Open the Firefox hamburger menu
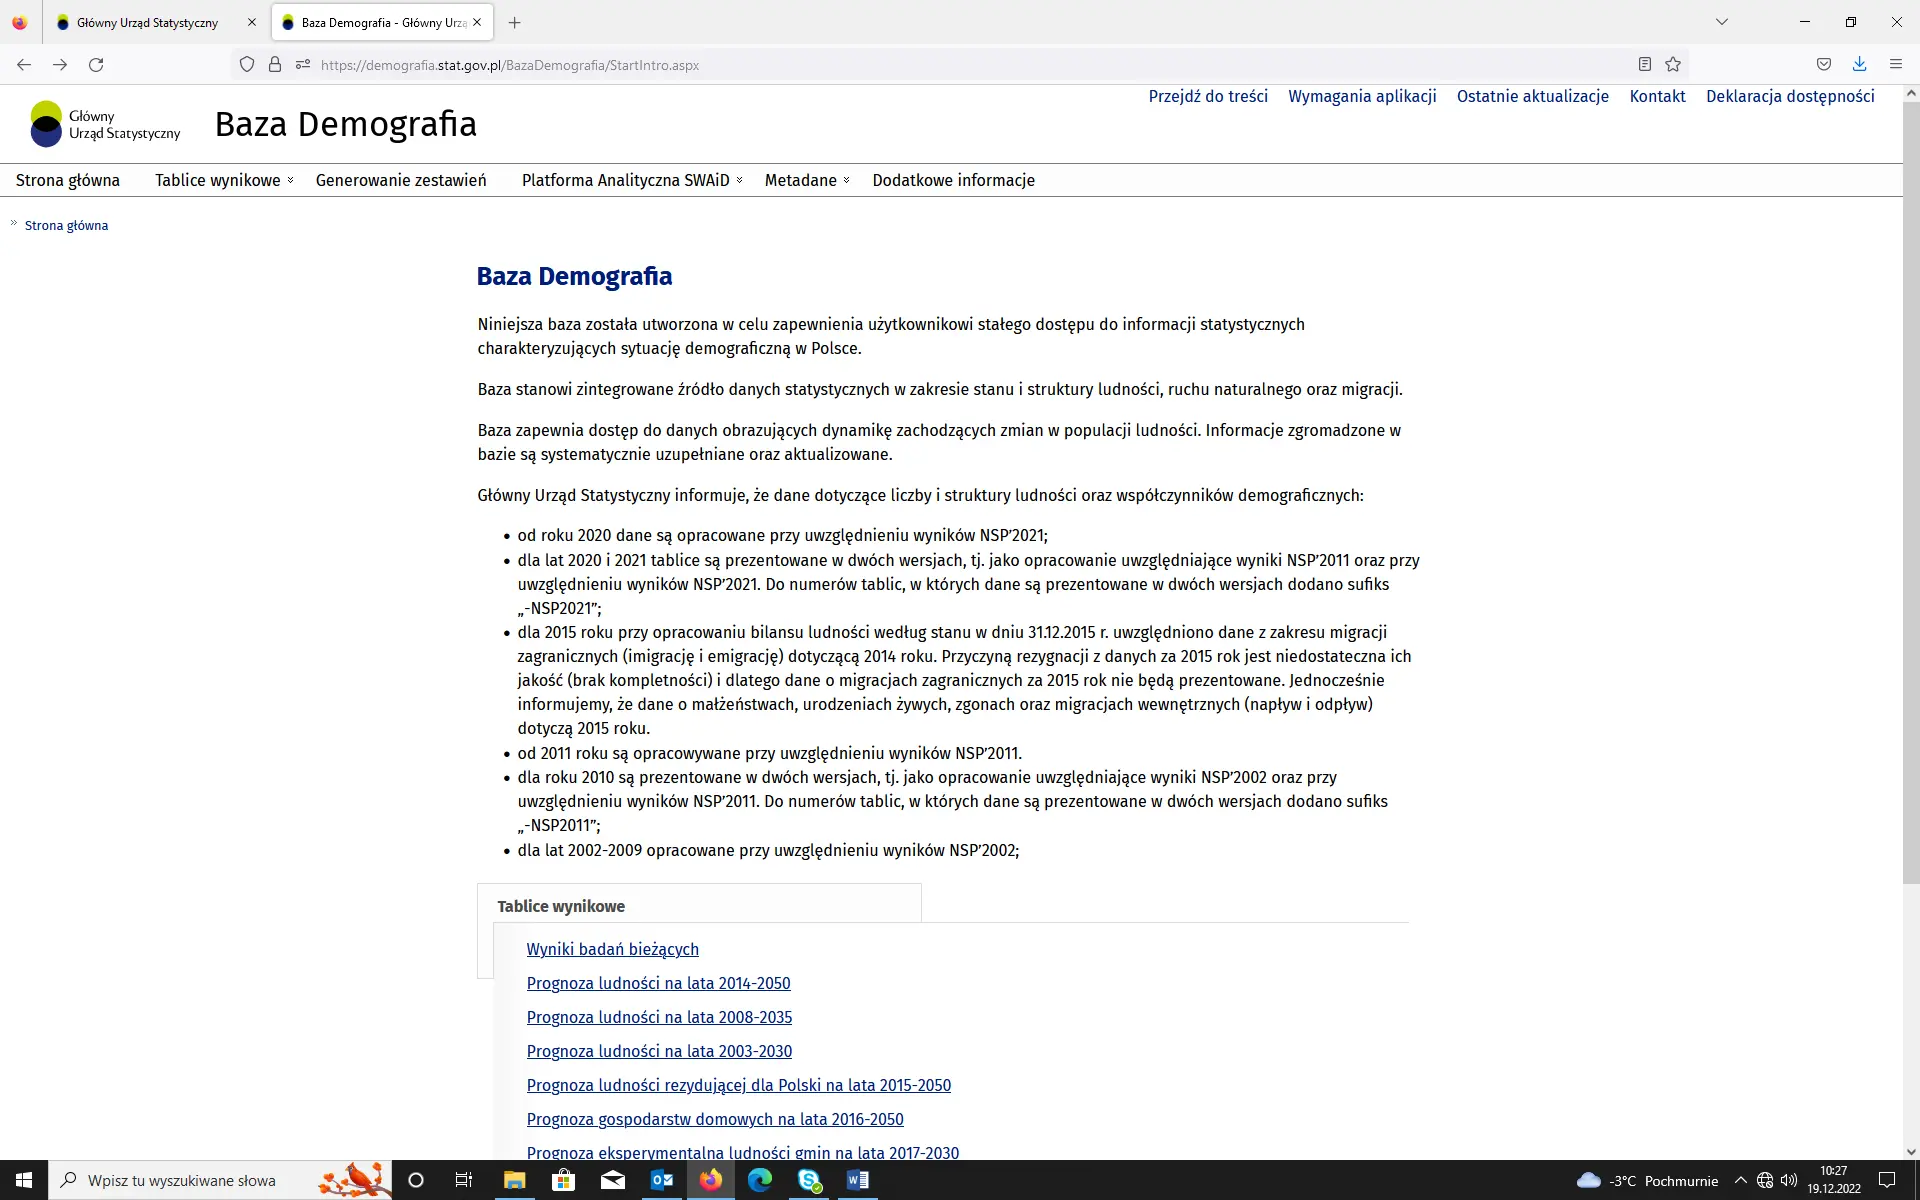Viewport: 1920px width, 1200px height. pos(1896,65)
